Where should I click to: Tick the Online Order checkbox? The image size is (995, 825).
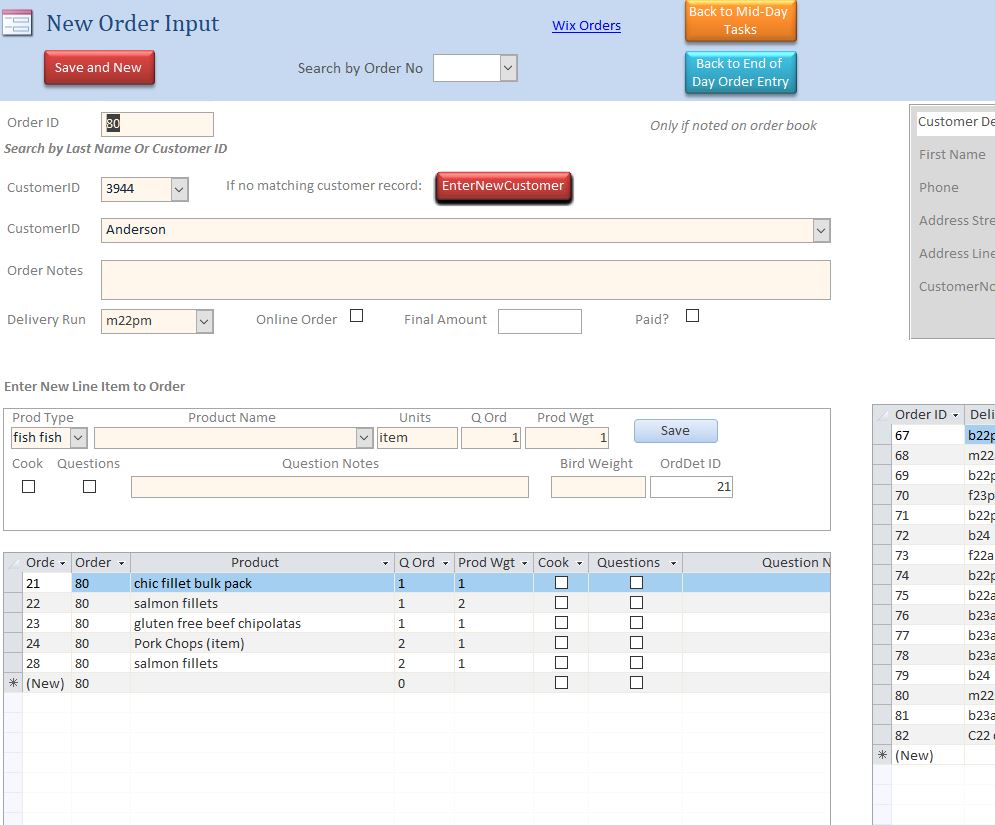356,316
